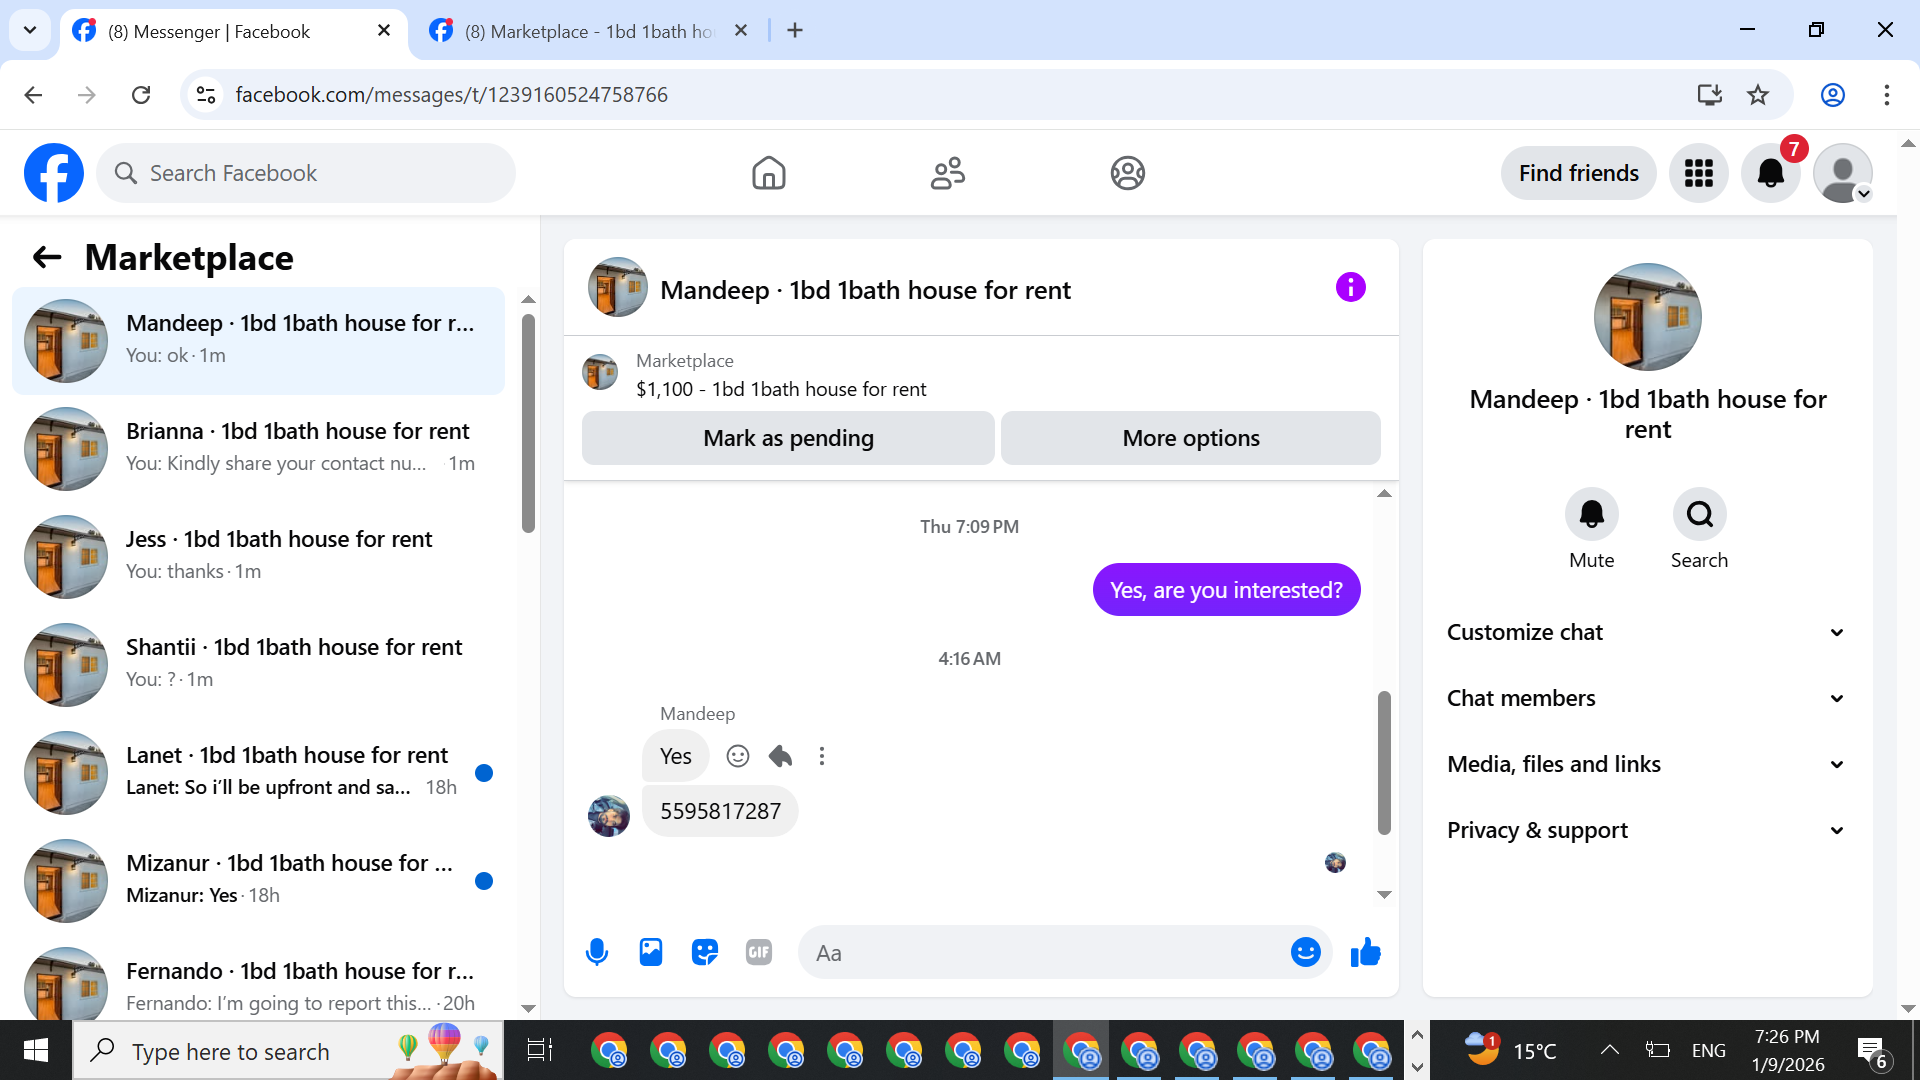React to the 'Yes' message
Image resolution: width=1920 pixels, height=1080 pixels.
click(738, 756)
